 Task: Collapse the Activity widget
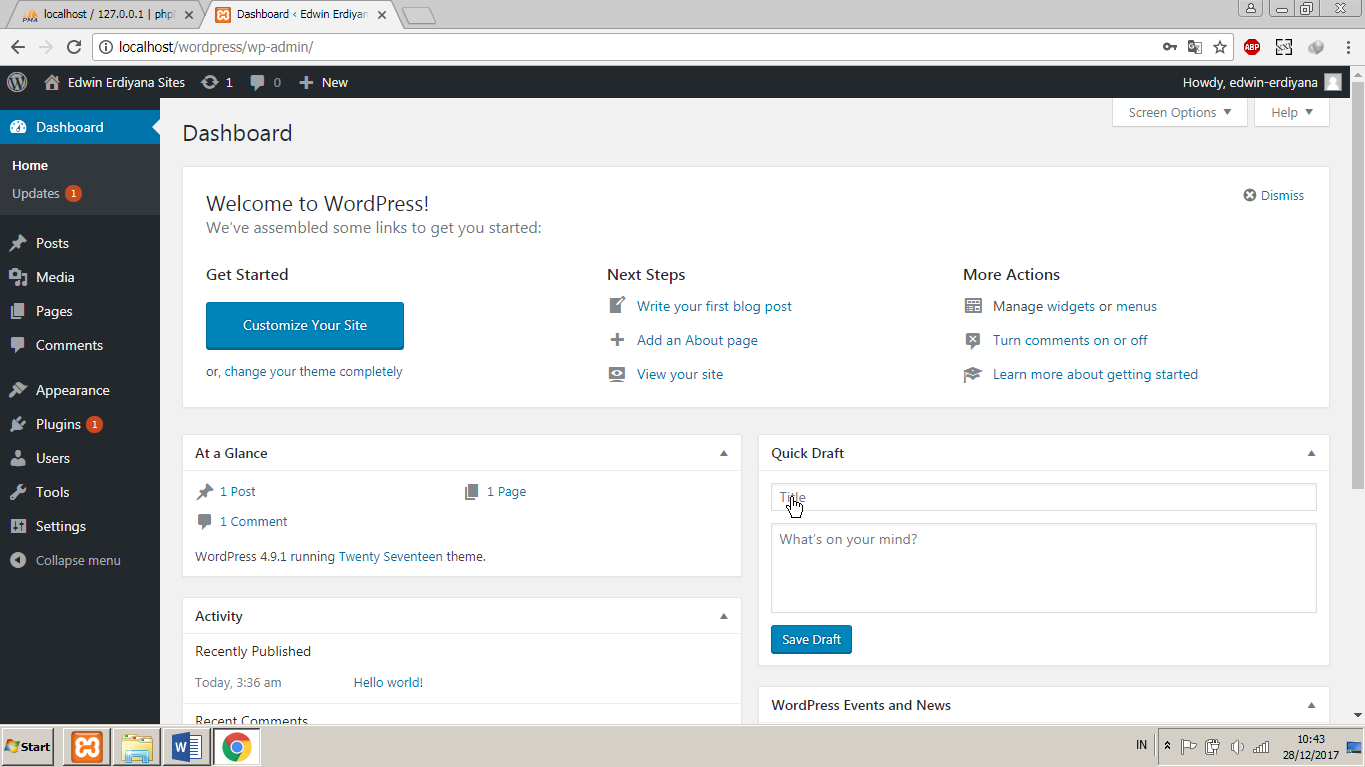724,616
